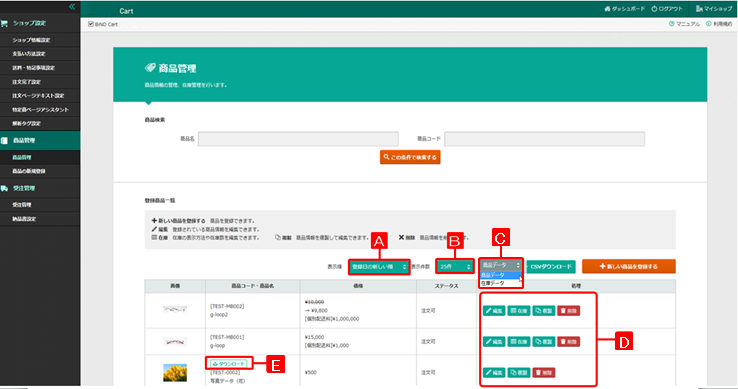Choose 在庫データ option in open list

click(501, 283)
